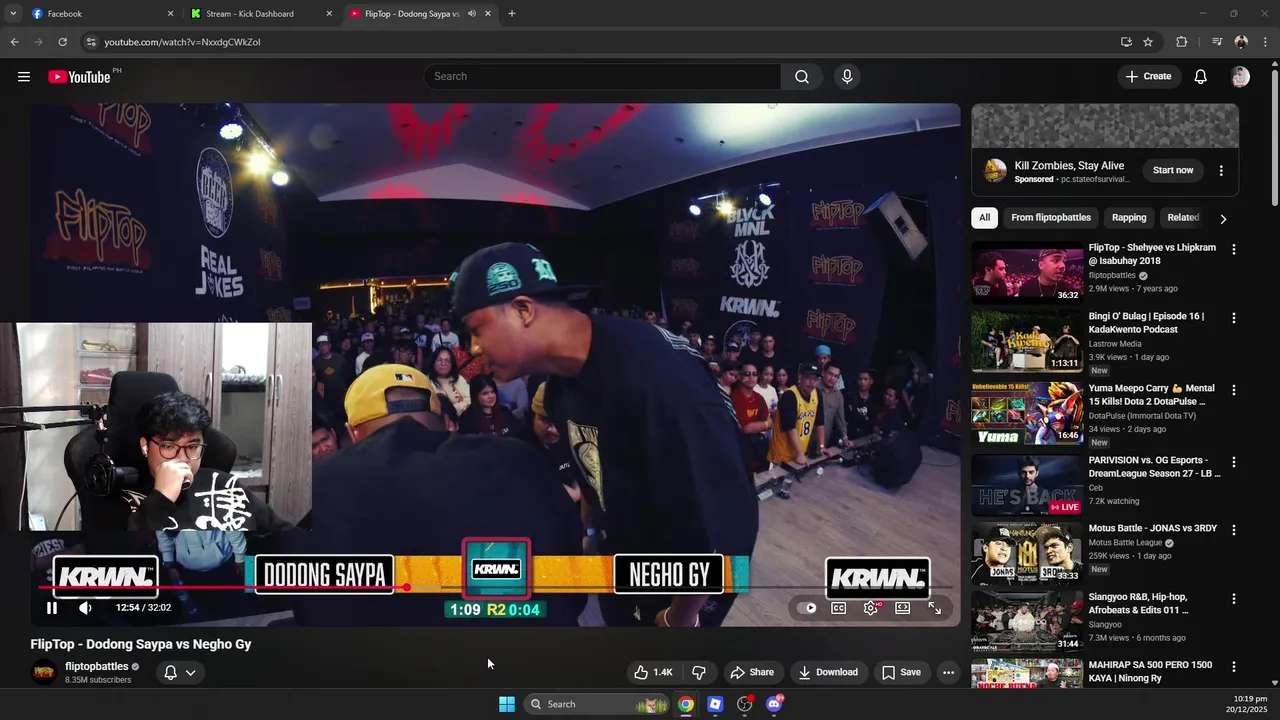Pause the video
Viewport: 1280px width, 720px height.
pyautogui.click(x=52, y=608)
